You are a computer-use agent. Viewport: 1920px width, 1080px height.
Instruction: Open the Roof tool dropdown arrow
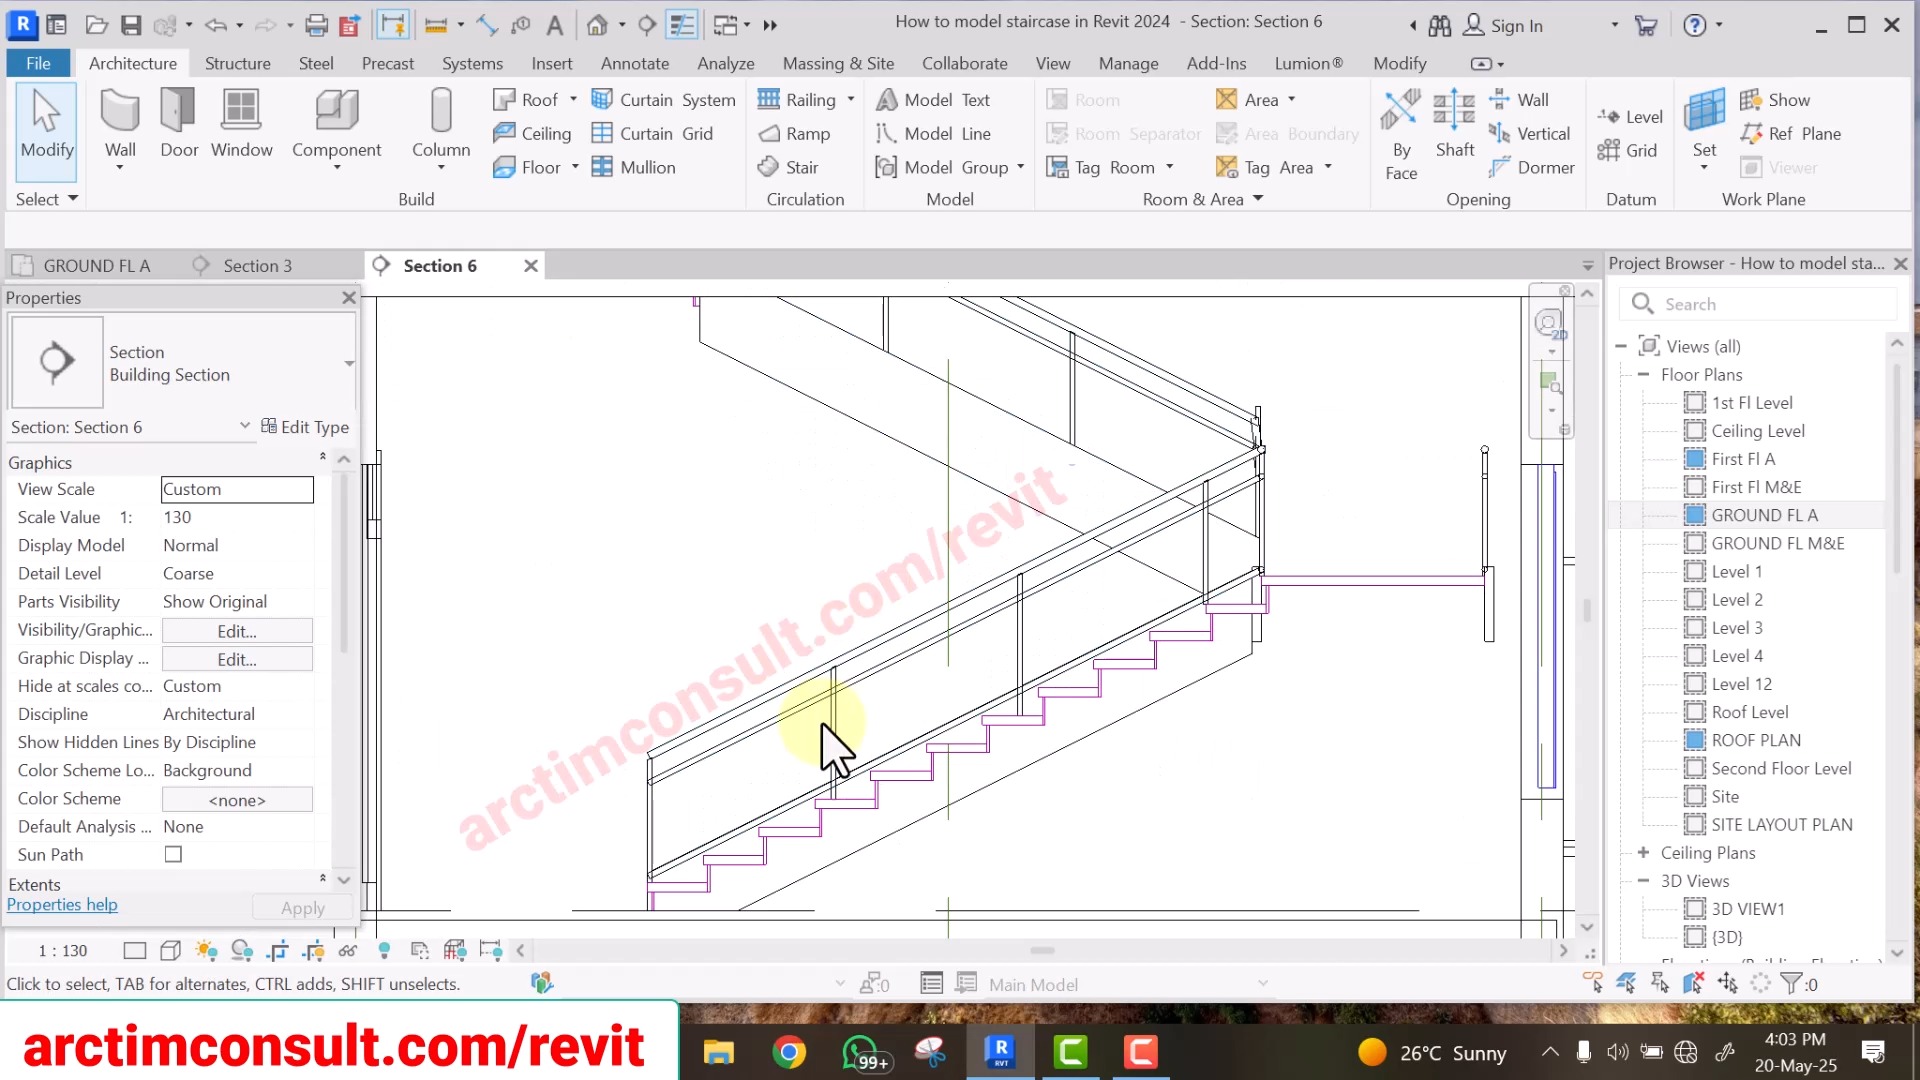pyautogui.click(x=573, y=99)
